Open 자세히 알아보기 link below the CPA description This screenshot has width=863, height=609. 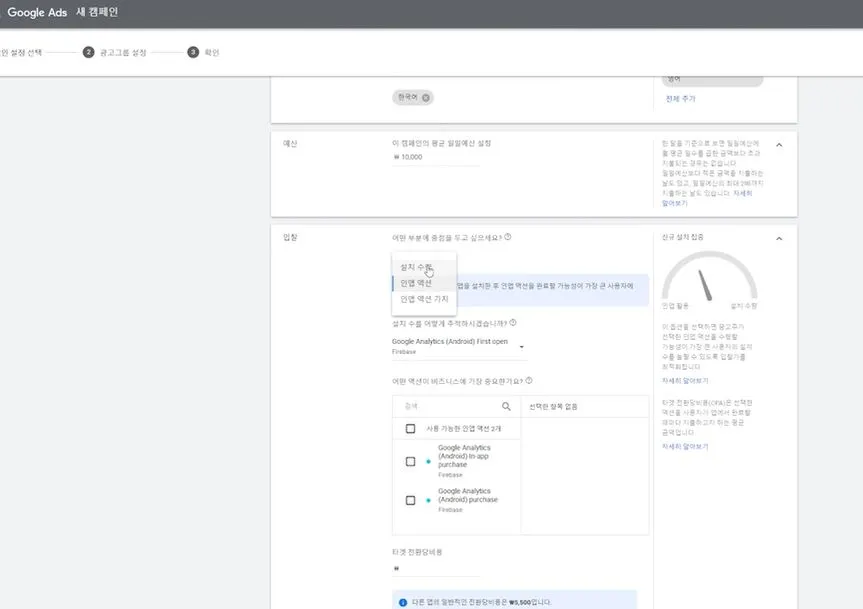click(x=685, y=447)
